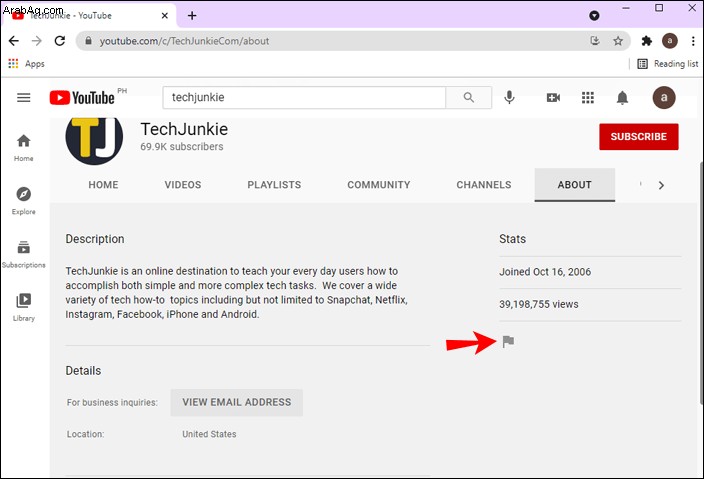
Task: Reload the page
Action: pos(60,41)
